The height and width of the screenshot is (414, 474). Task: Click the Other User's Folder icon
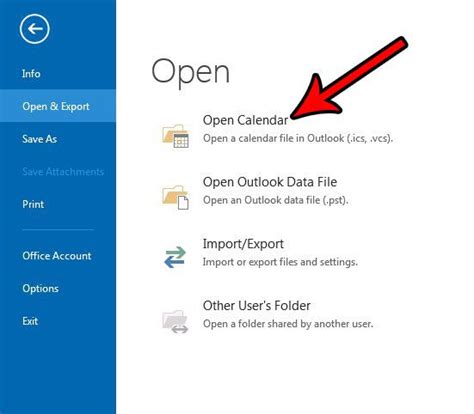(x=175, y=321)
